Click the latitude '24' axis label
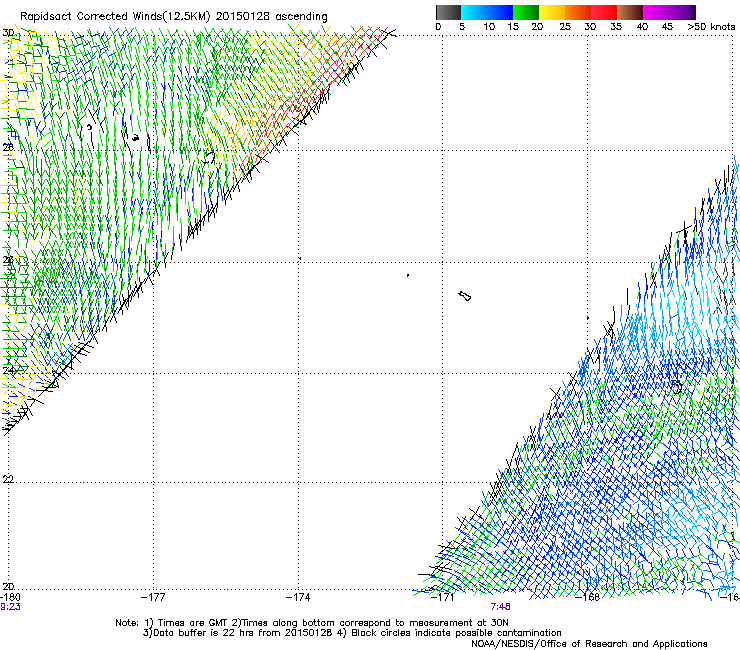 (x=8, y=370)
